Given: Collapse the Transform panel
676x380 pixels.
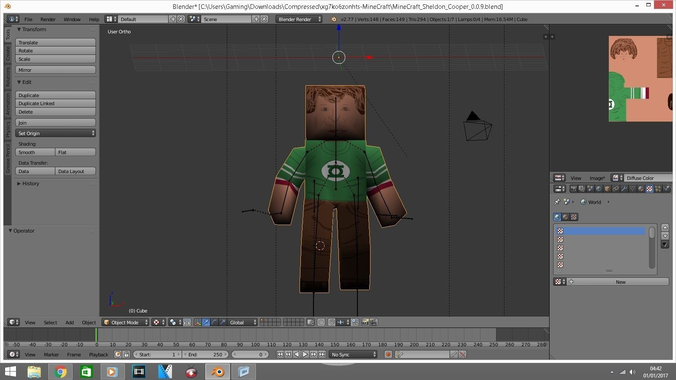Looking at the screenshot, I should click(31, 29).
